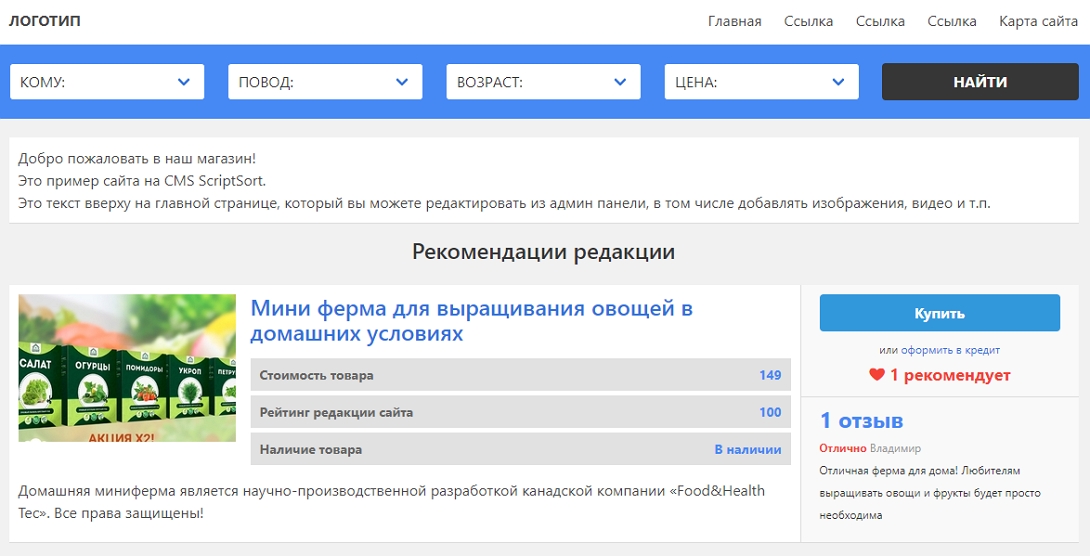
Task: Open the Ссылка link beside Карта сайта
Action: tap(951, 21)
